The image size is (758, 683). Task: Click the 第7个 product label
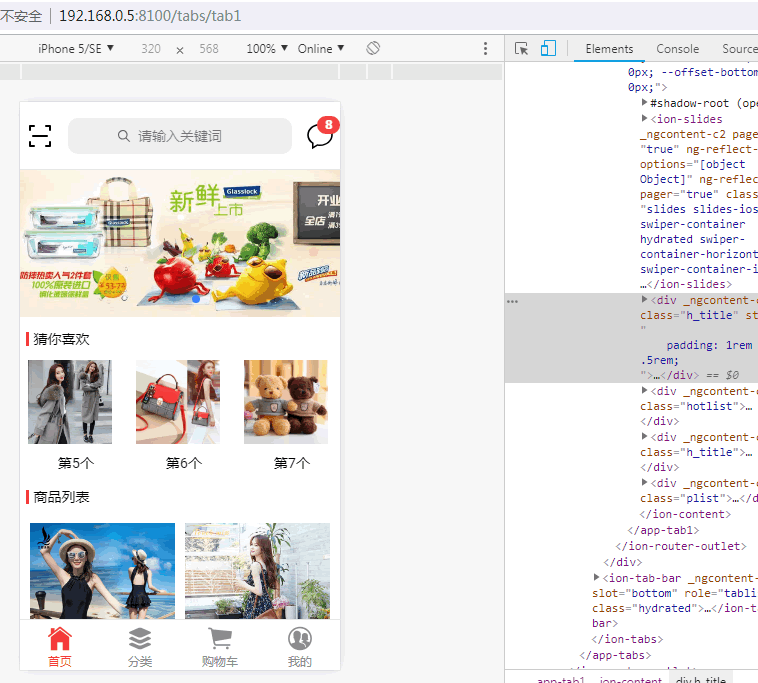click(x=292, y=463)
